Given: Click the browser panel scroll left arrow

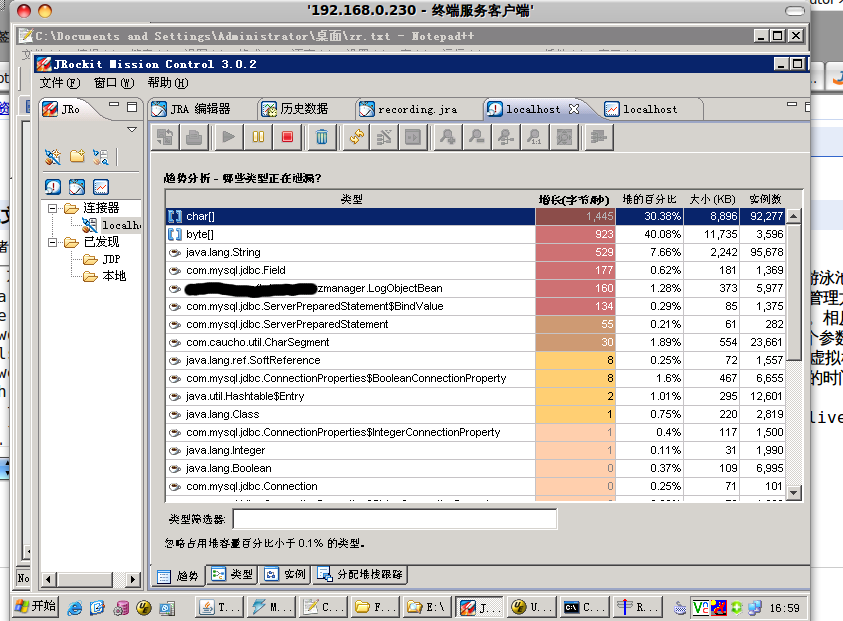Looking at the screenshot, I should [x=49, y=579].
